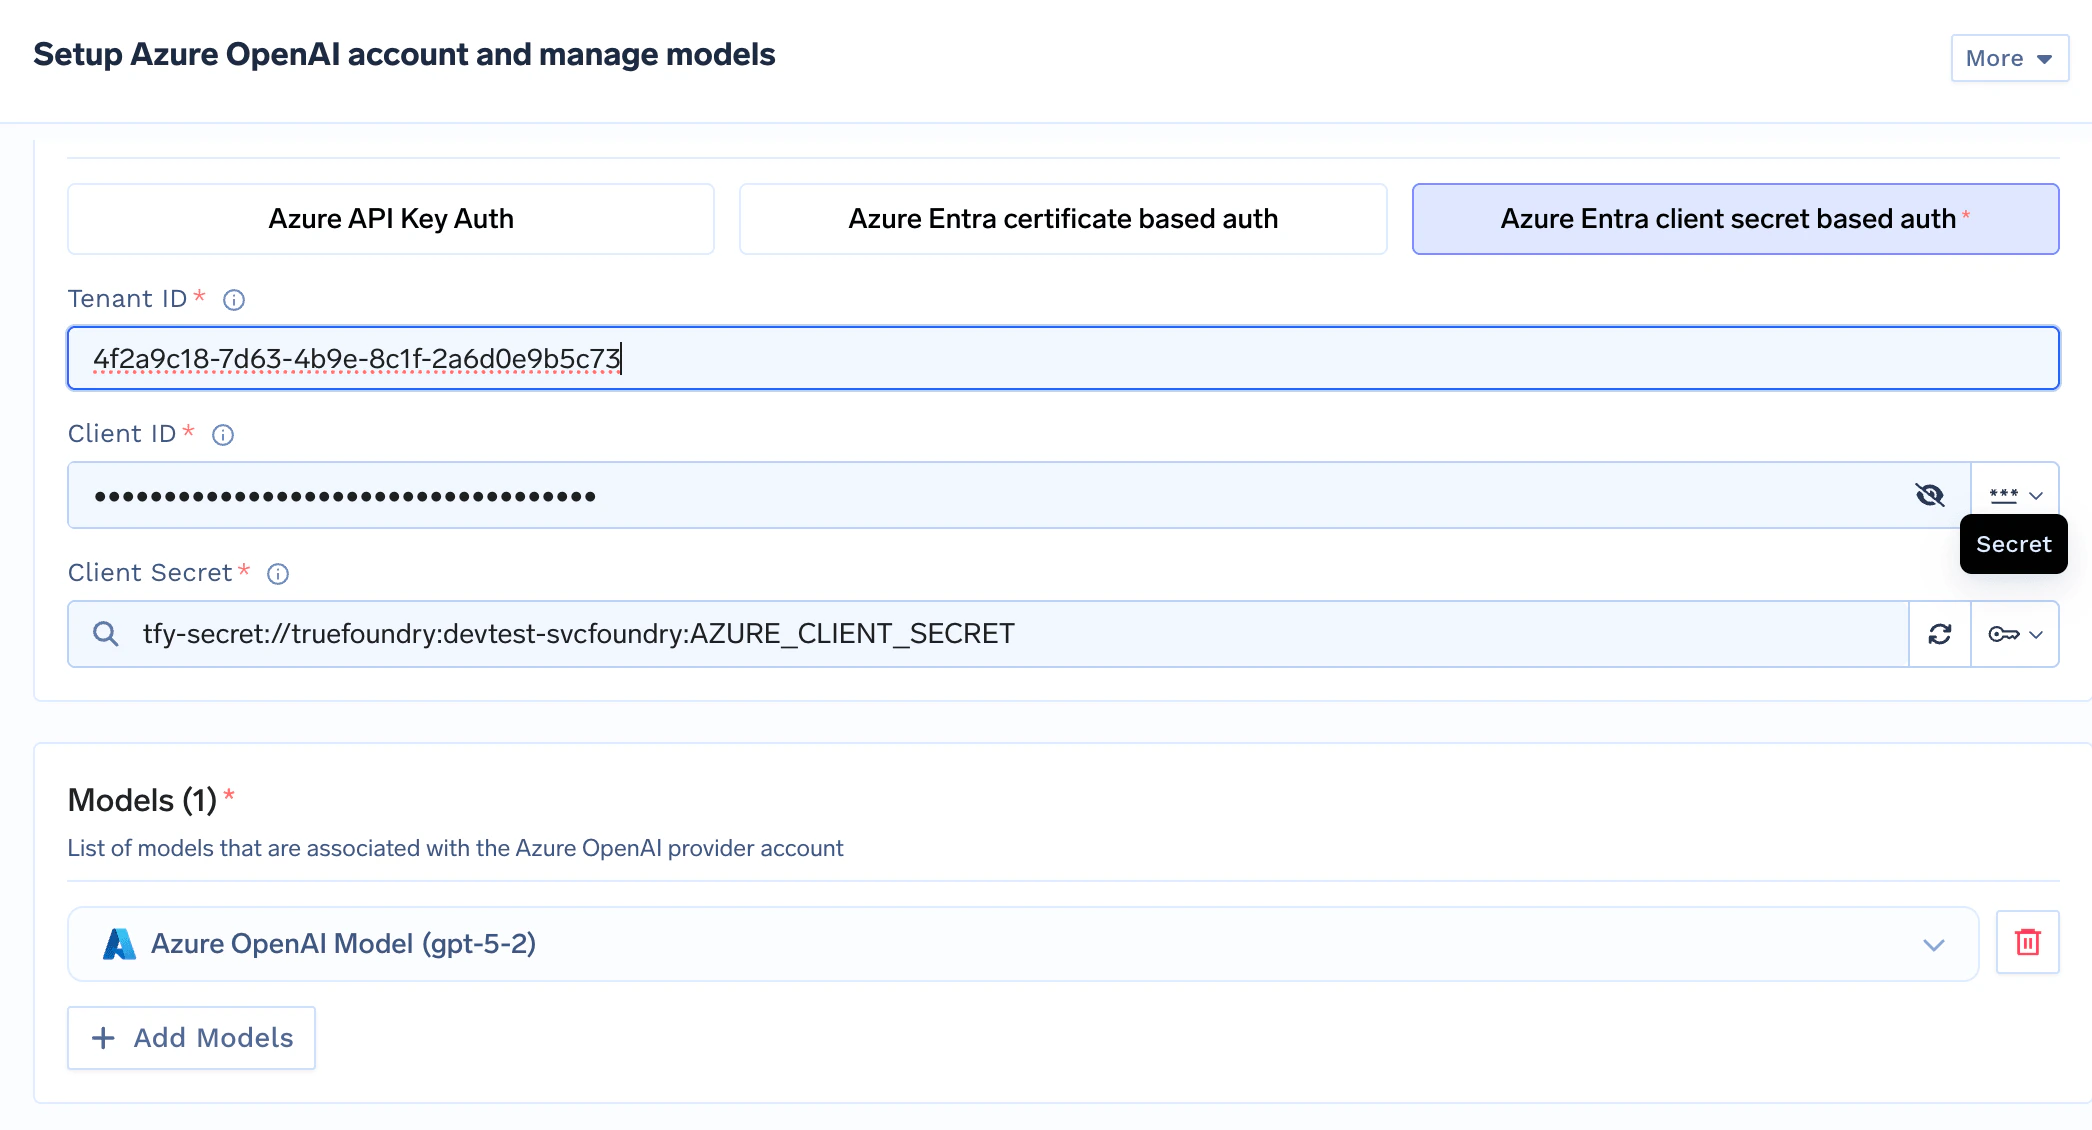Click the 'Secret' tooltip label
2092x1130 pixels.
(x=2014, y=544)
